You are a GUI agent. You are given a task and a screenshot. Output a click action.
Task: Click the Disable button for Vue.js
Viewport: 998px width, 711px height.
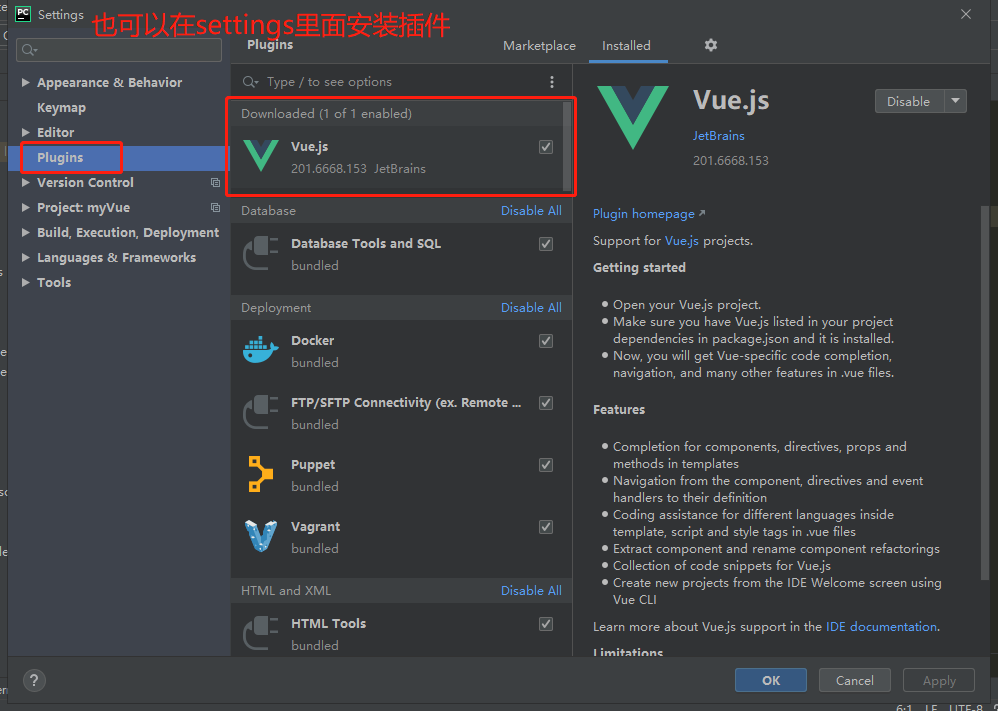pos(910,101)
